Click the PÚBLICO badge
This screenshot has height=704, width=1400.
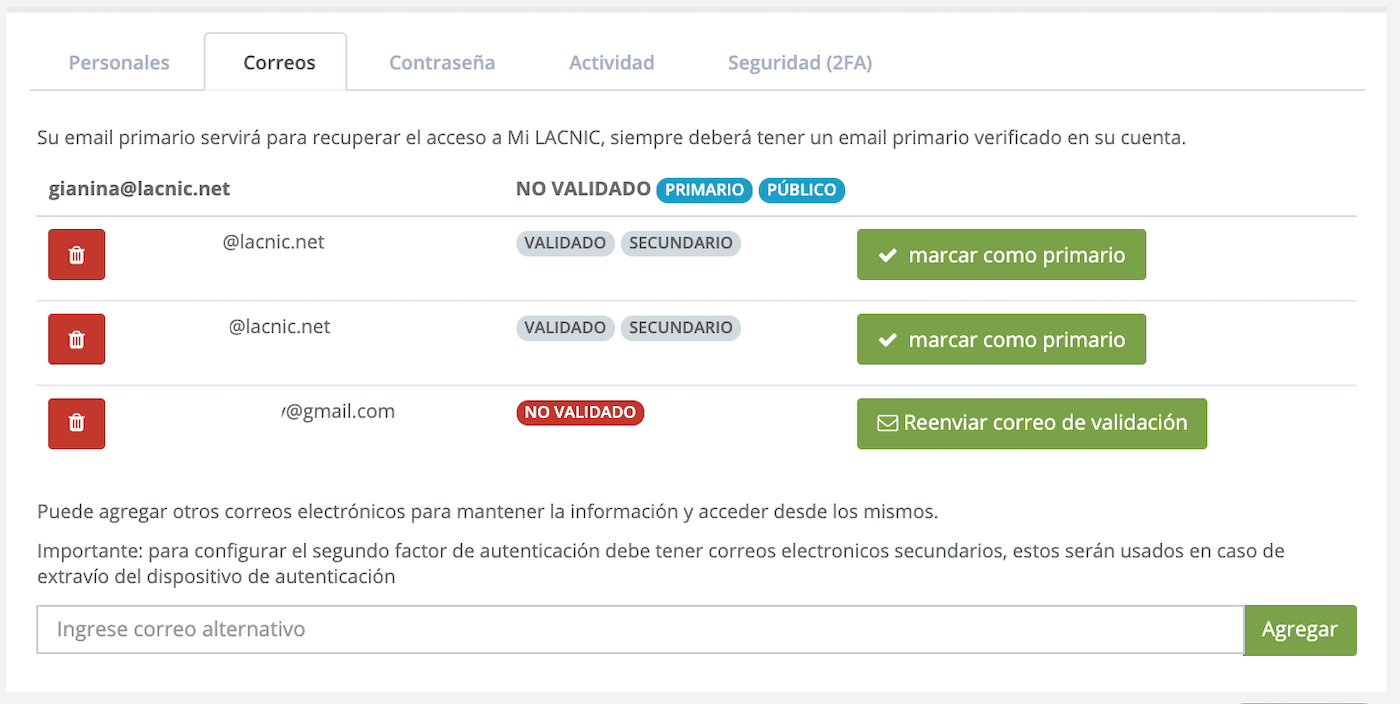pyautogui.click(x=802, y=190)
